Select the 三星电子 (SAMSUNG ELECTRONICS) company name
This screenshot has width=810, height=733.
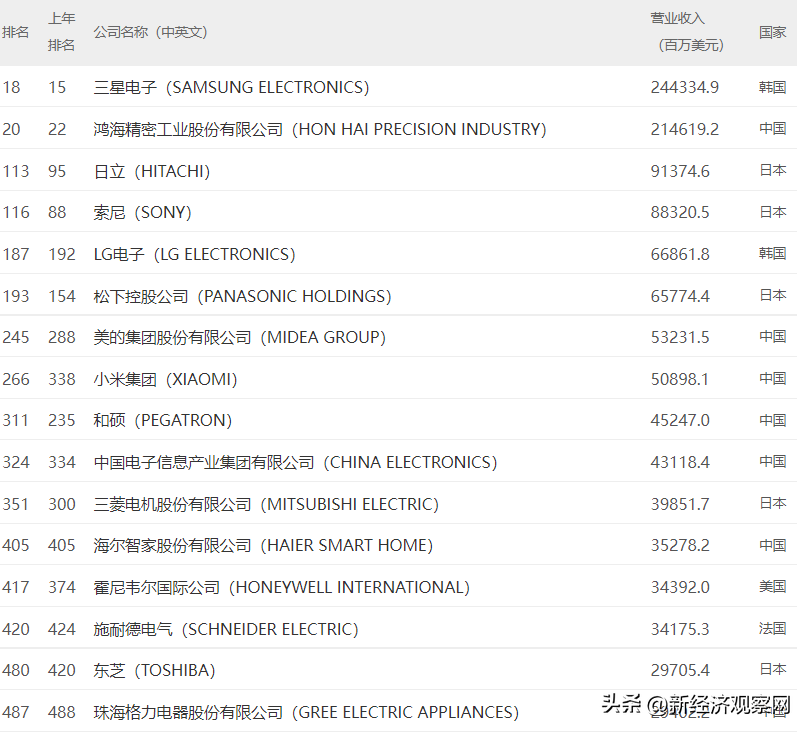[231, 87]
